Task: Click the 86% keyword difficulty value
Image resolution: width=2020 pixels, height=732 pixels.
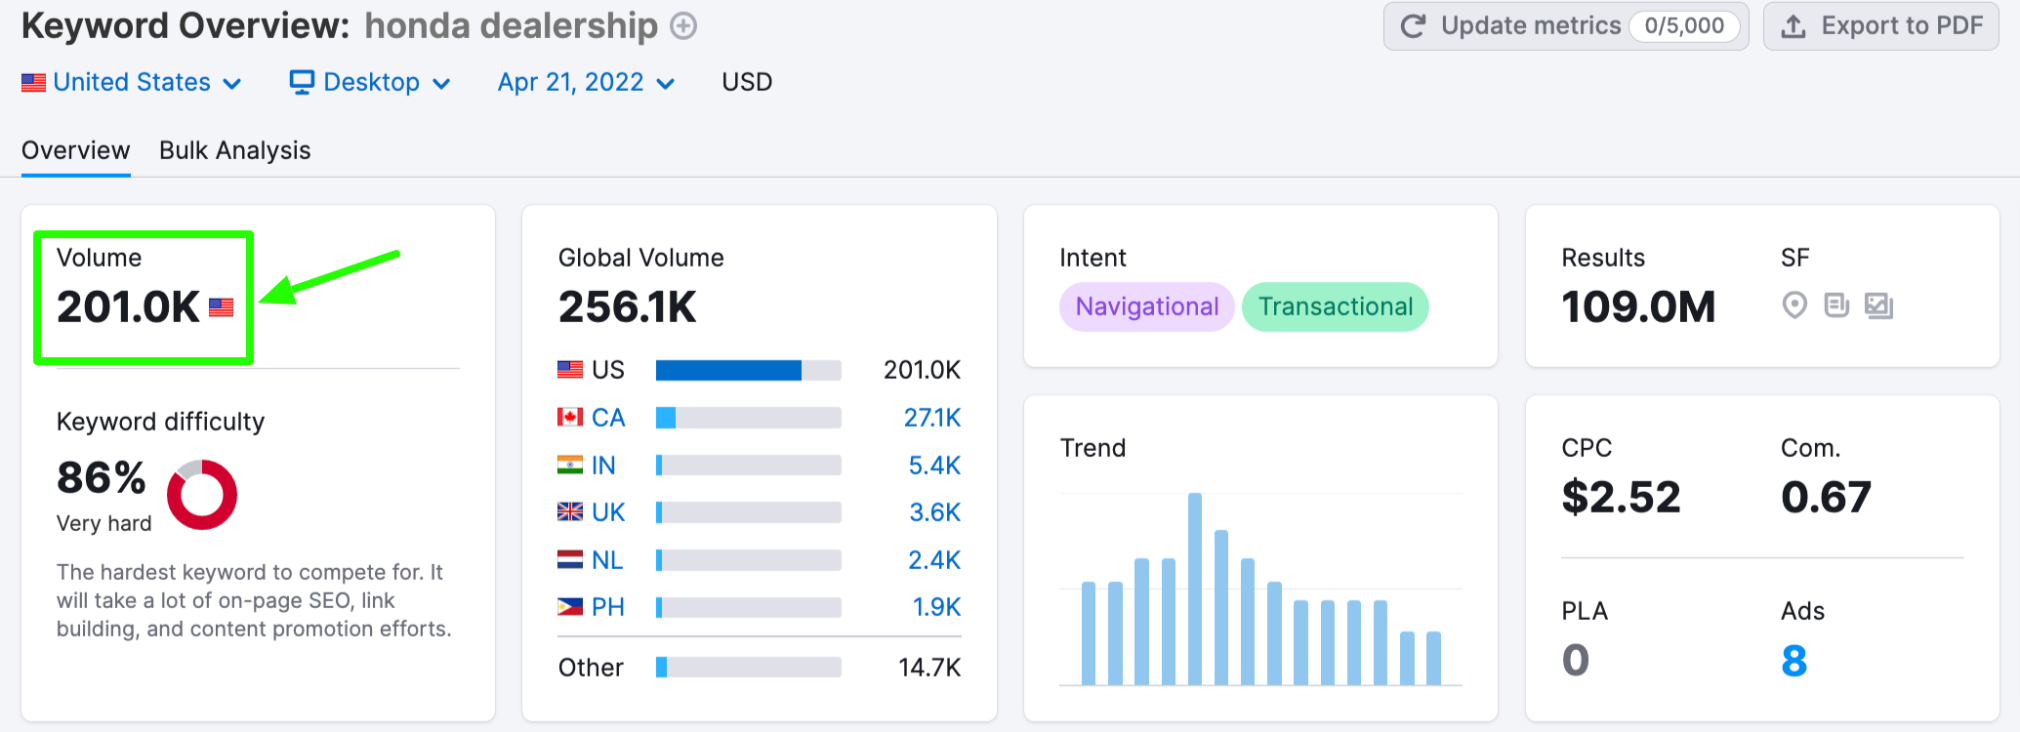Action: tap(101, 478)
